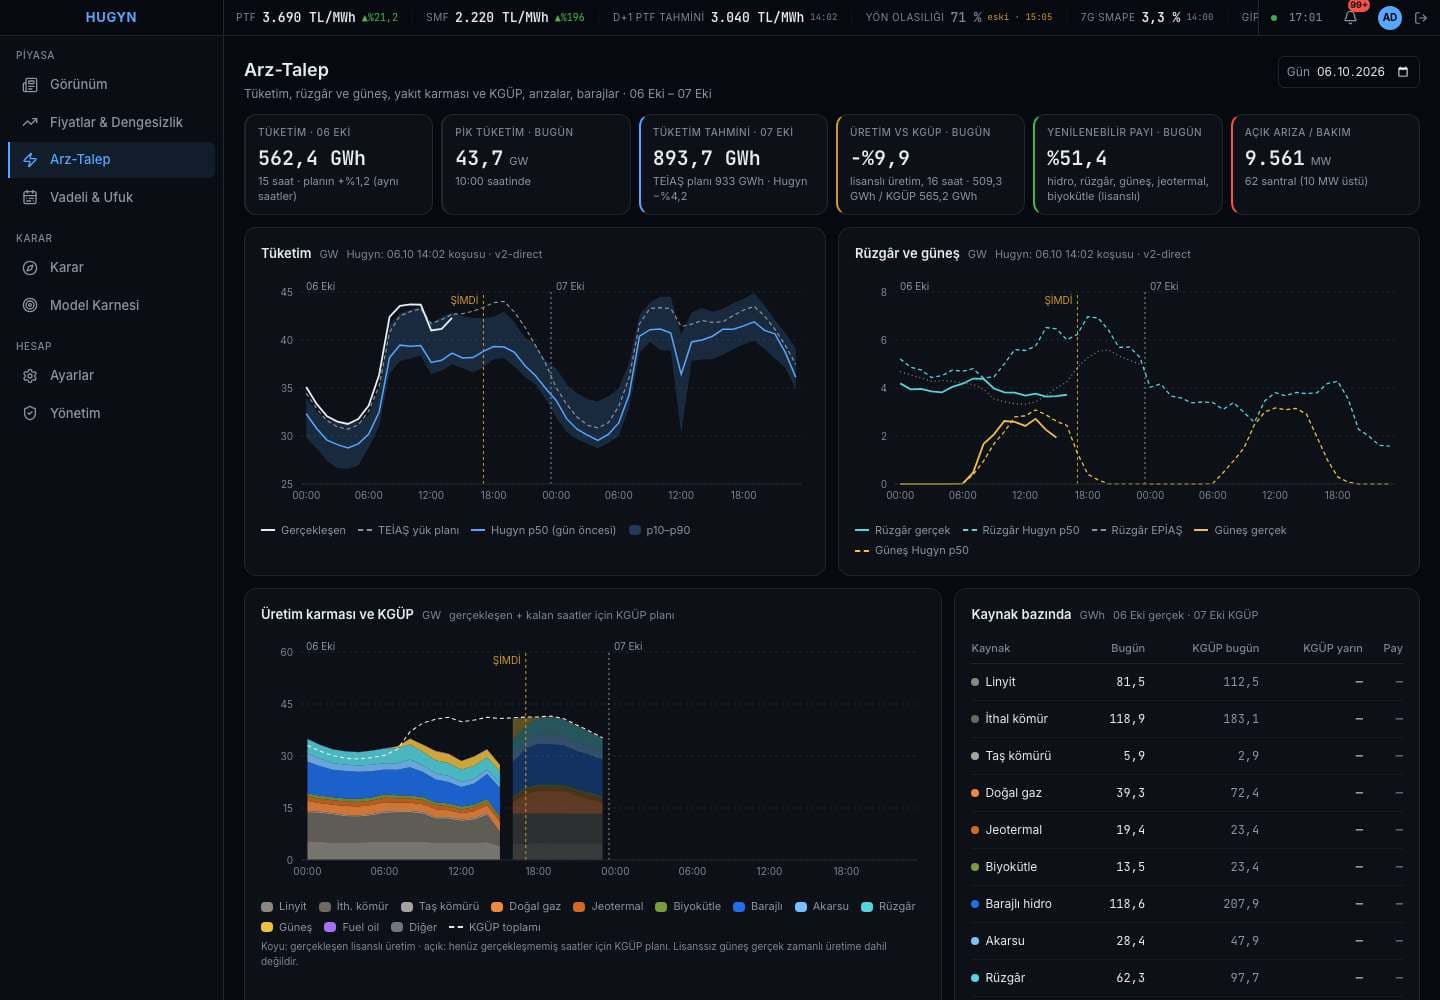Open the AD user avatar

pos(1389,17)
